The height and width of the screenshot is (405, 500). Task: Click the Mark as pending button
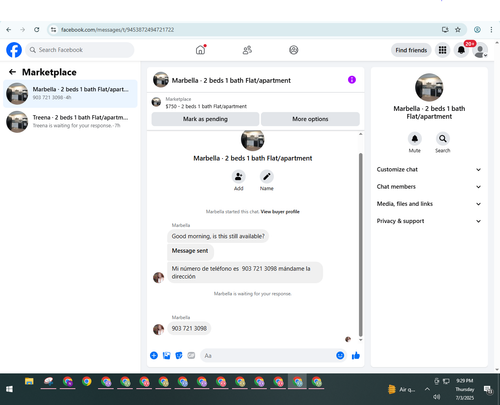205,119
